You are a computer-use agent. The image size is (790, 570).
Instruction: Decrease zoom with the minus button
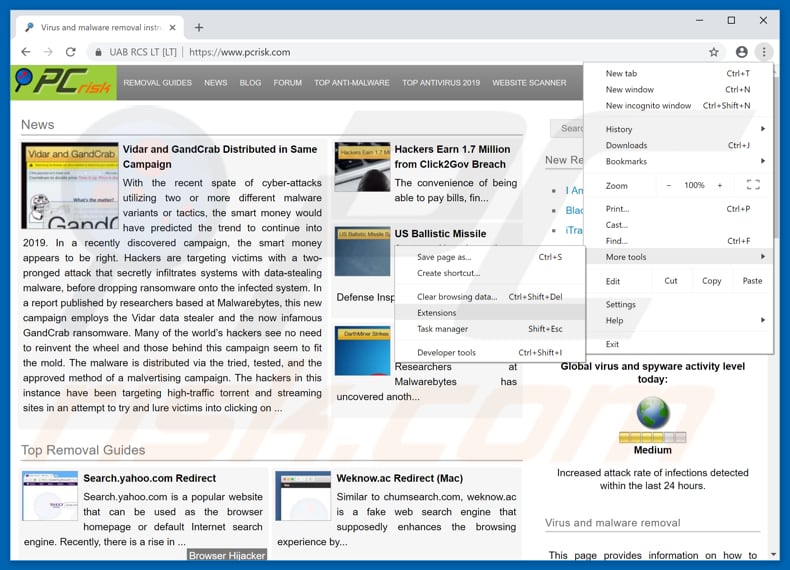coord(669,185)
